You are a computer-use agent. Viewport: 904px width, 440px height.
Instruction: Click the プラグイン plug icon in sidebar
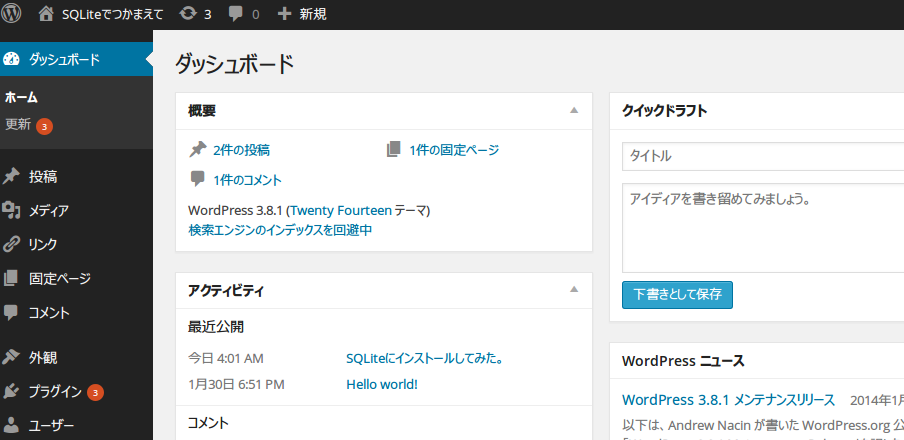pos(12,391)
